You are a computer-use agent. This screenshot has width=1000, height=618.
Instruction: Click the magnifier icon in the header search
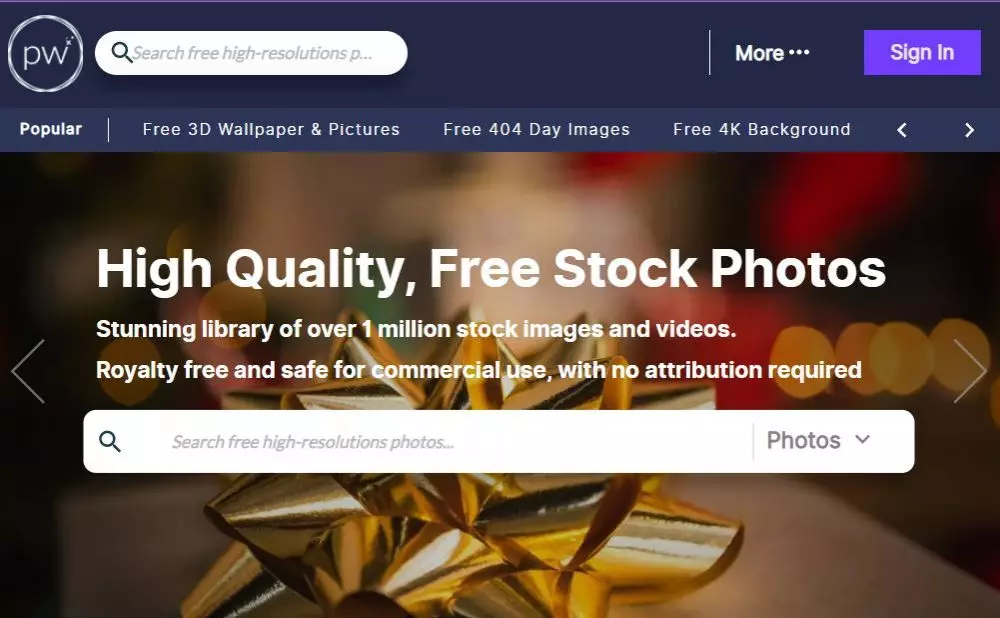[x=121, y=52]
